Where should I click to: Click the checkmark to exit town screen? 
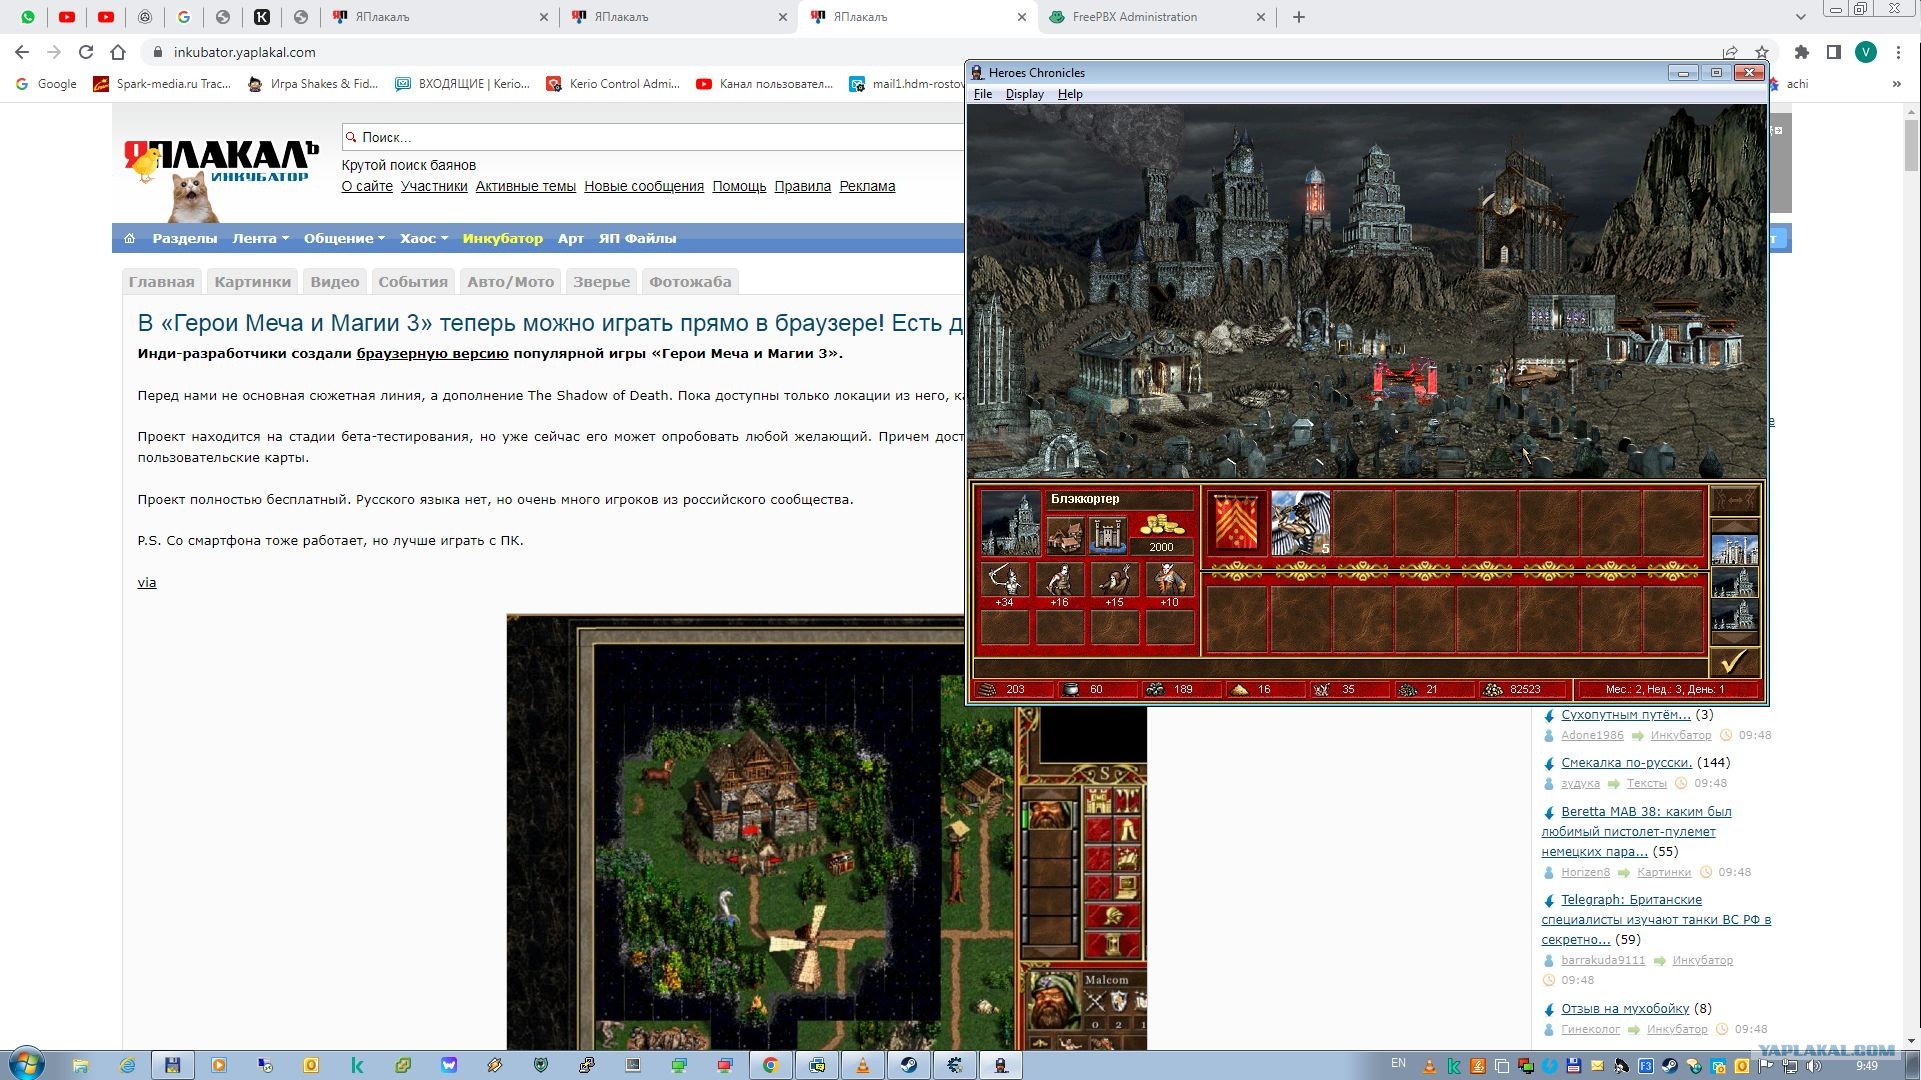tap(1734, 661)
